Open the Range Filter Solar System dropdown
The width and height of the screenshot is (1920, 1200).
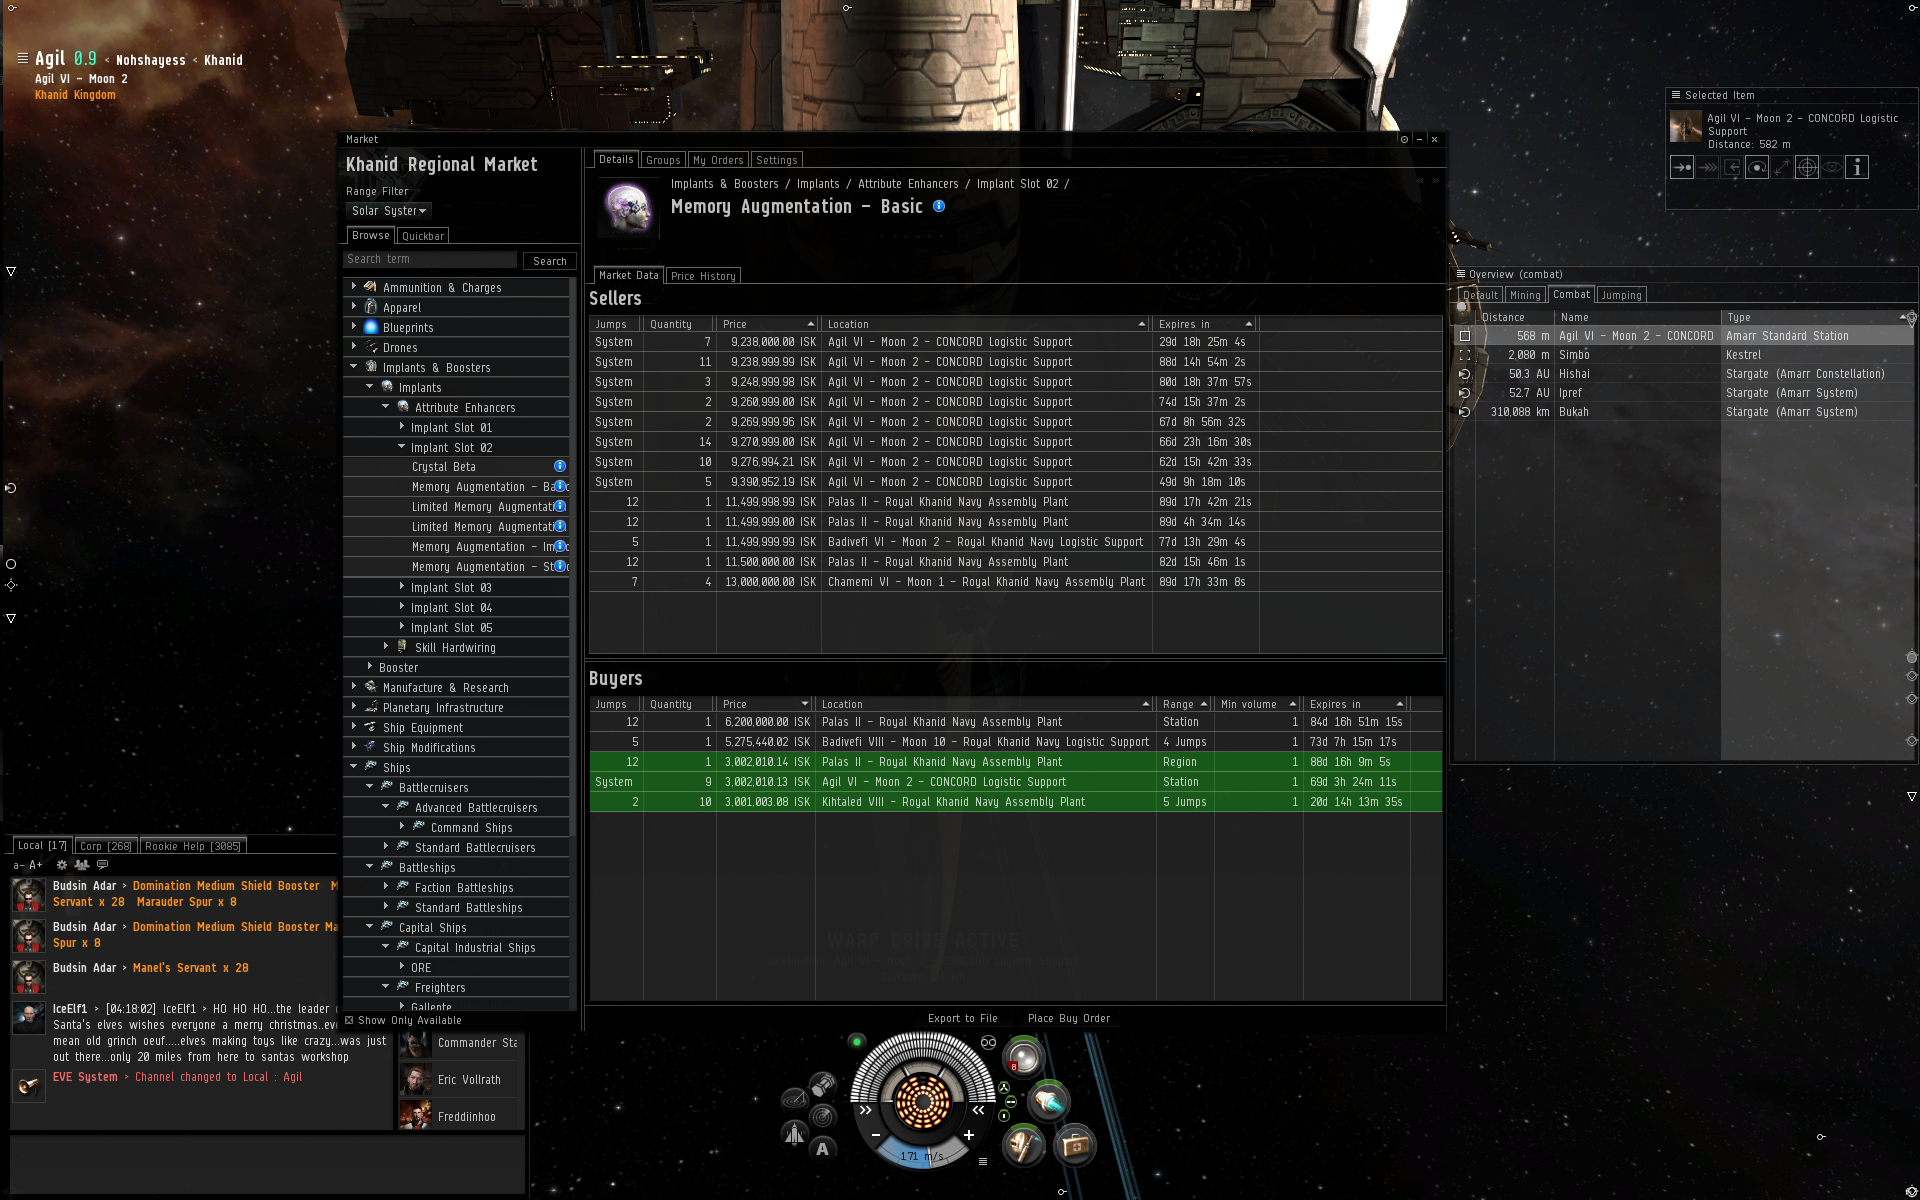[x=389, y=211]
